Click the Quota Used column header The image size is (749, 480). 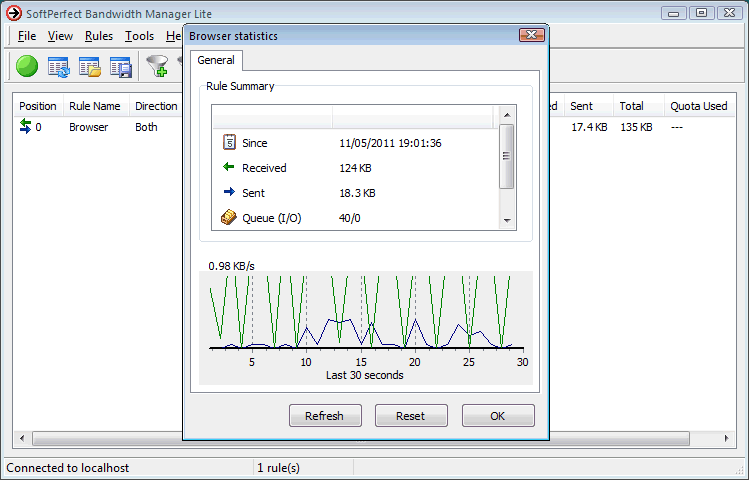(699, 106)
